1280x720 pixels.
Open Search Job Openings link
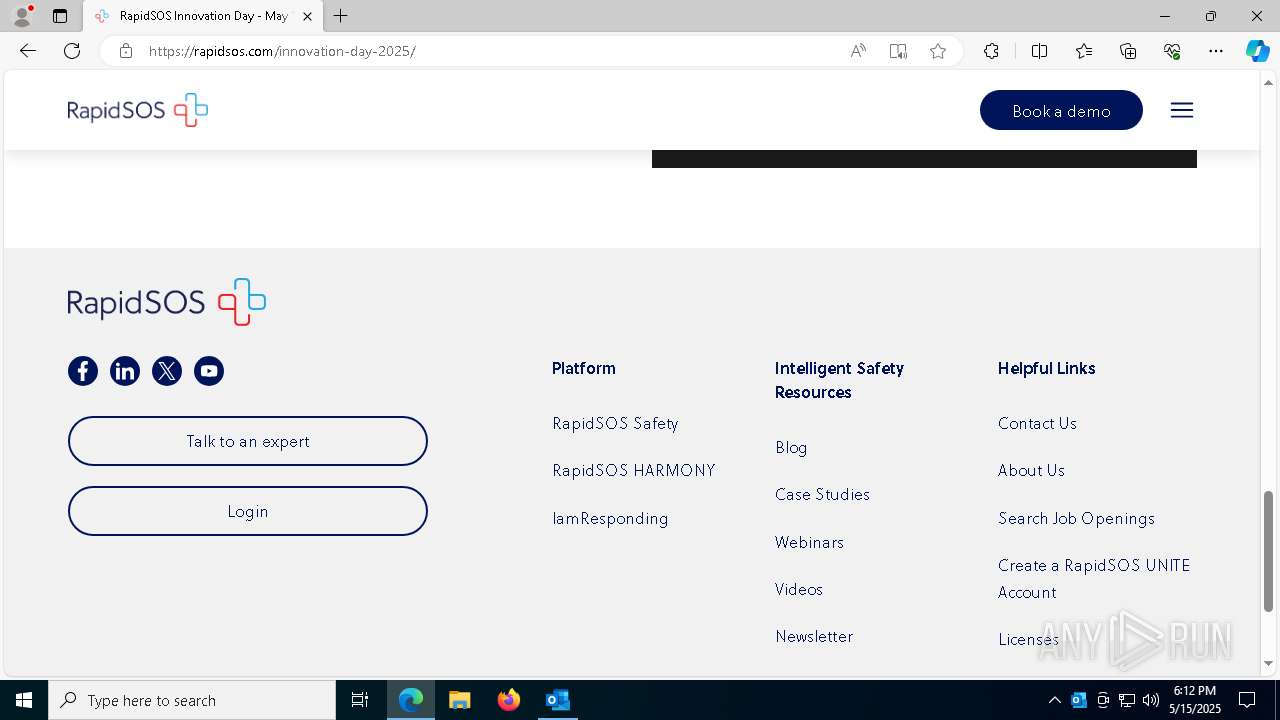(x=1076, y=519)
